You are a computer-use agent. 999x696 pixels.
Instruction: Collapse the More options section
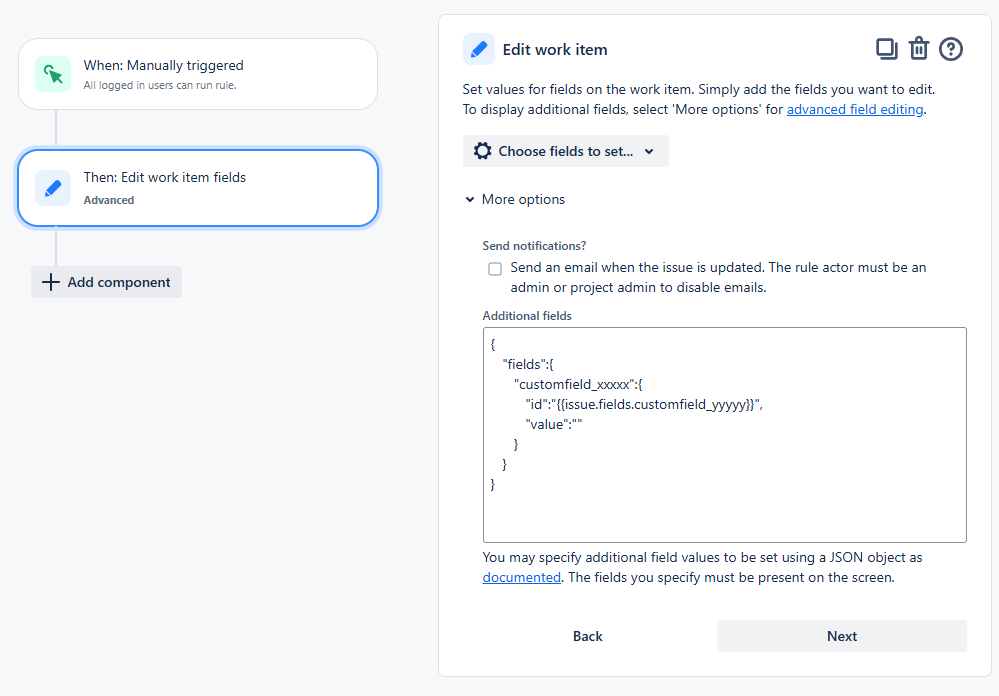(514, 199)
